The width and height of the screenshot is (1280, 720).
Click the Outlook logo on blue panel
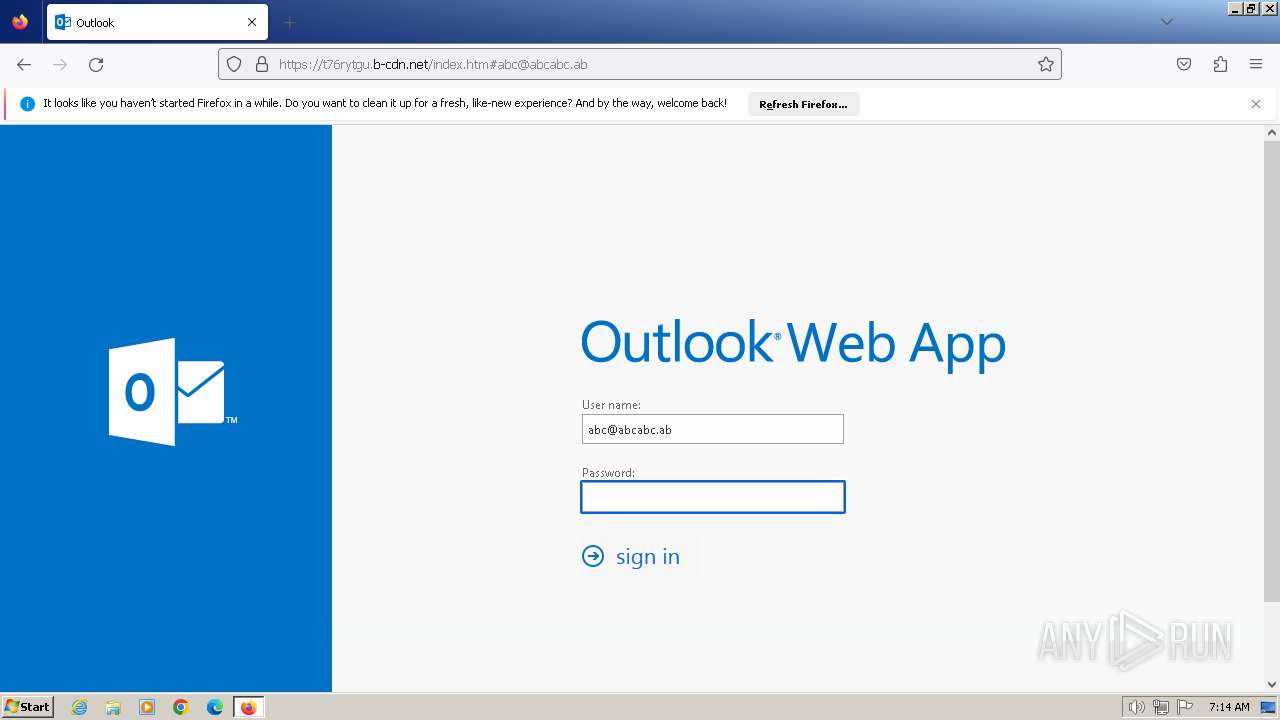(x=173, y=392)
